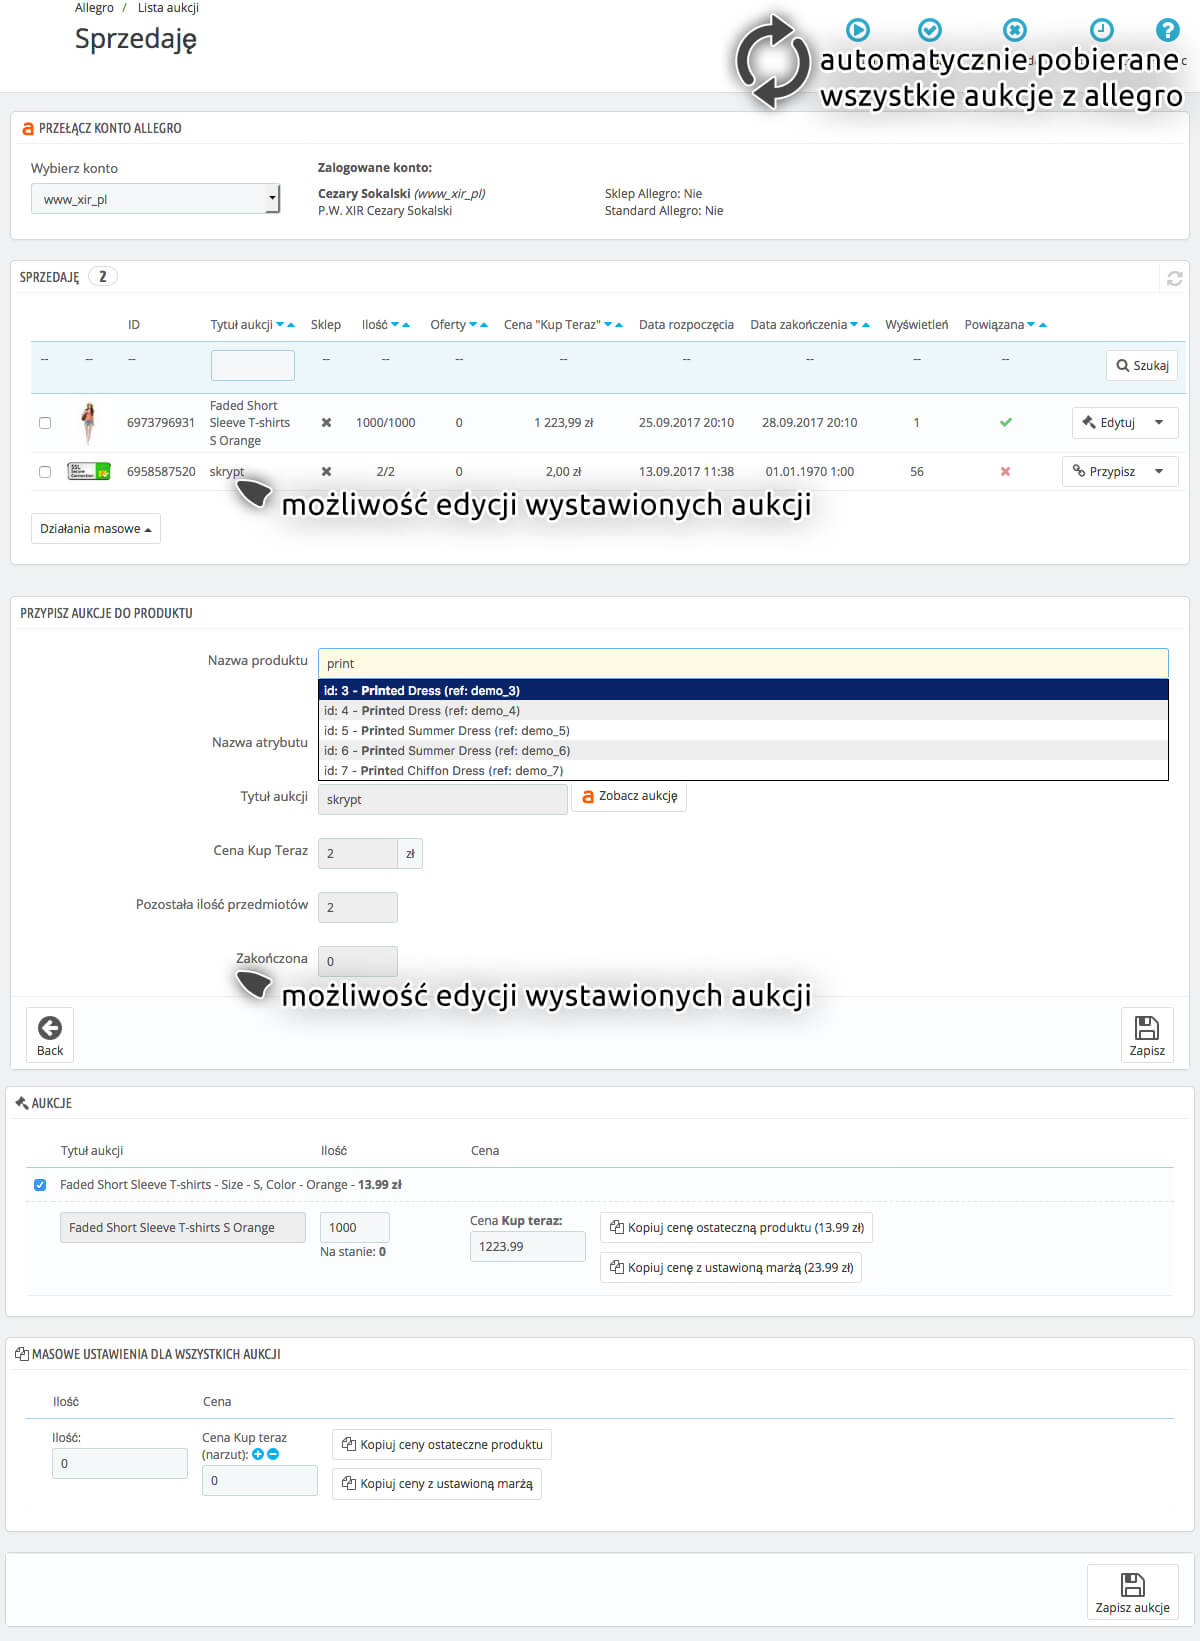Screen dimensions: 1200x1641
Task: Focus the Faded Short Sleeve T-shirts S Orange title field
Action: click(x=183, y=1227)
